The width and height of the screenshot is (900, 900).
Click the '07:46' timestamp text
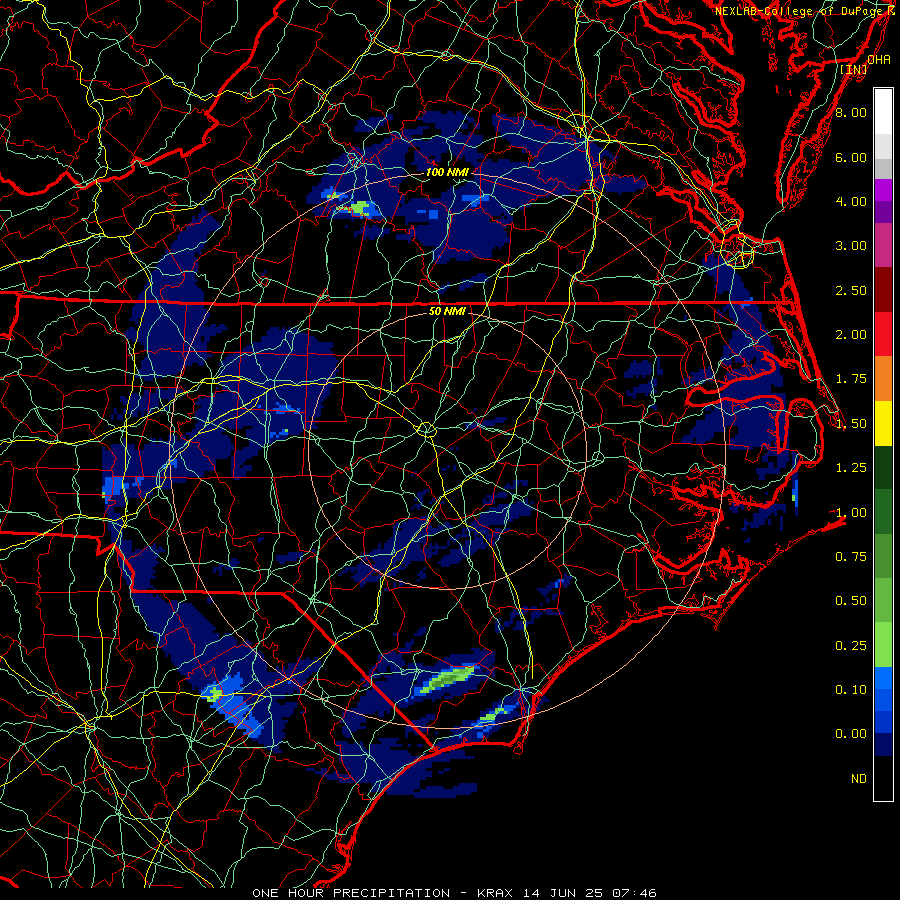click(634, 893)
